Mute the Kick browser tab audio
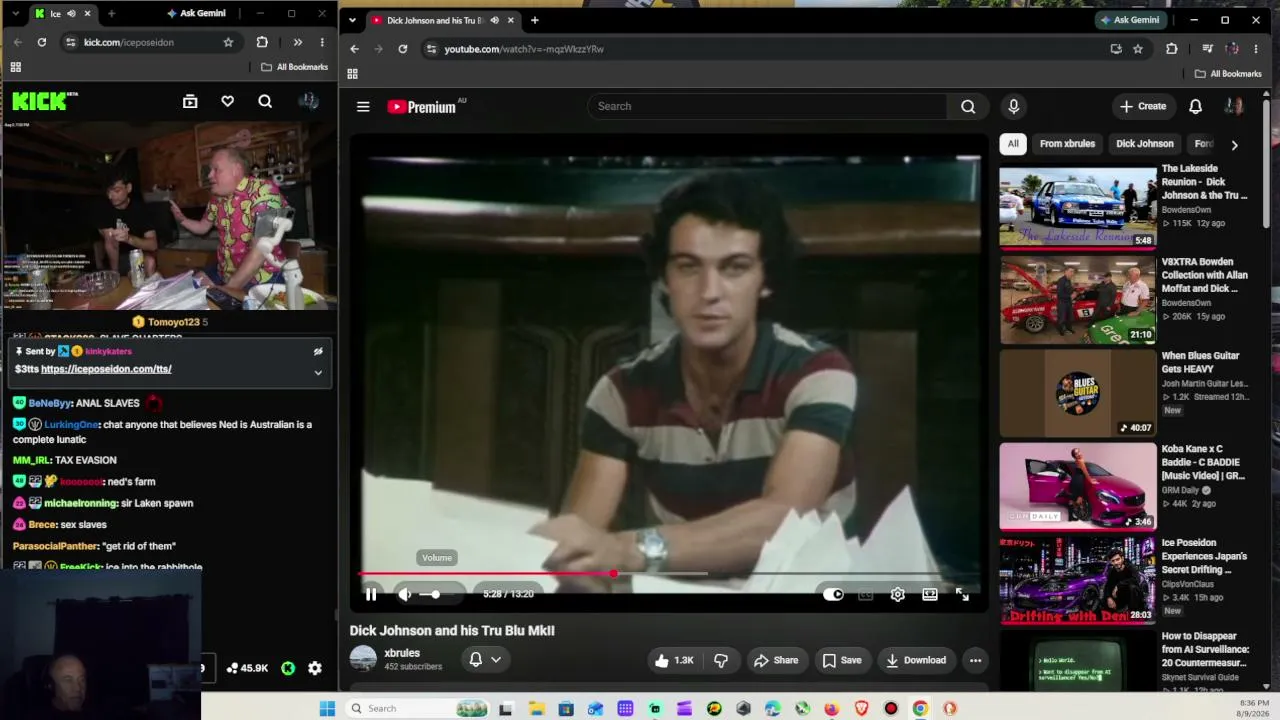1280x720 pixels. click(71, 14)
